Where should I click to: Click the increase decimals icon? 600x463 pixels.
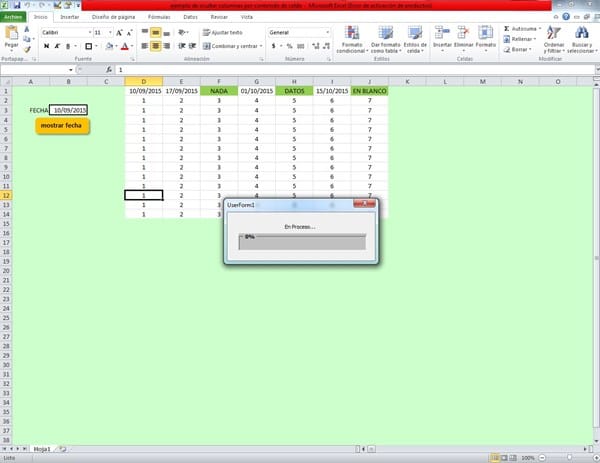coord(316,46)
